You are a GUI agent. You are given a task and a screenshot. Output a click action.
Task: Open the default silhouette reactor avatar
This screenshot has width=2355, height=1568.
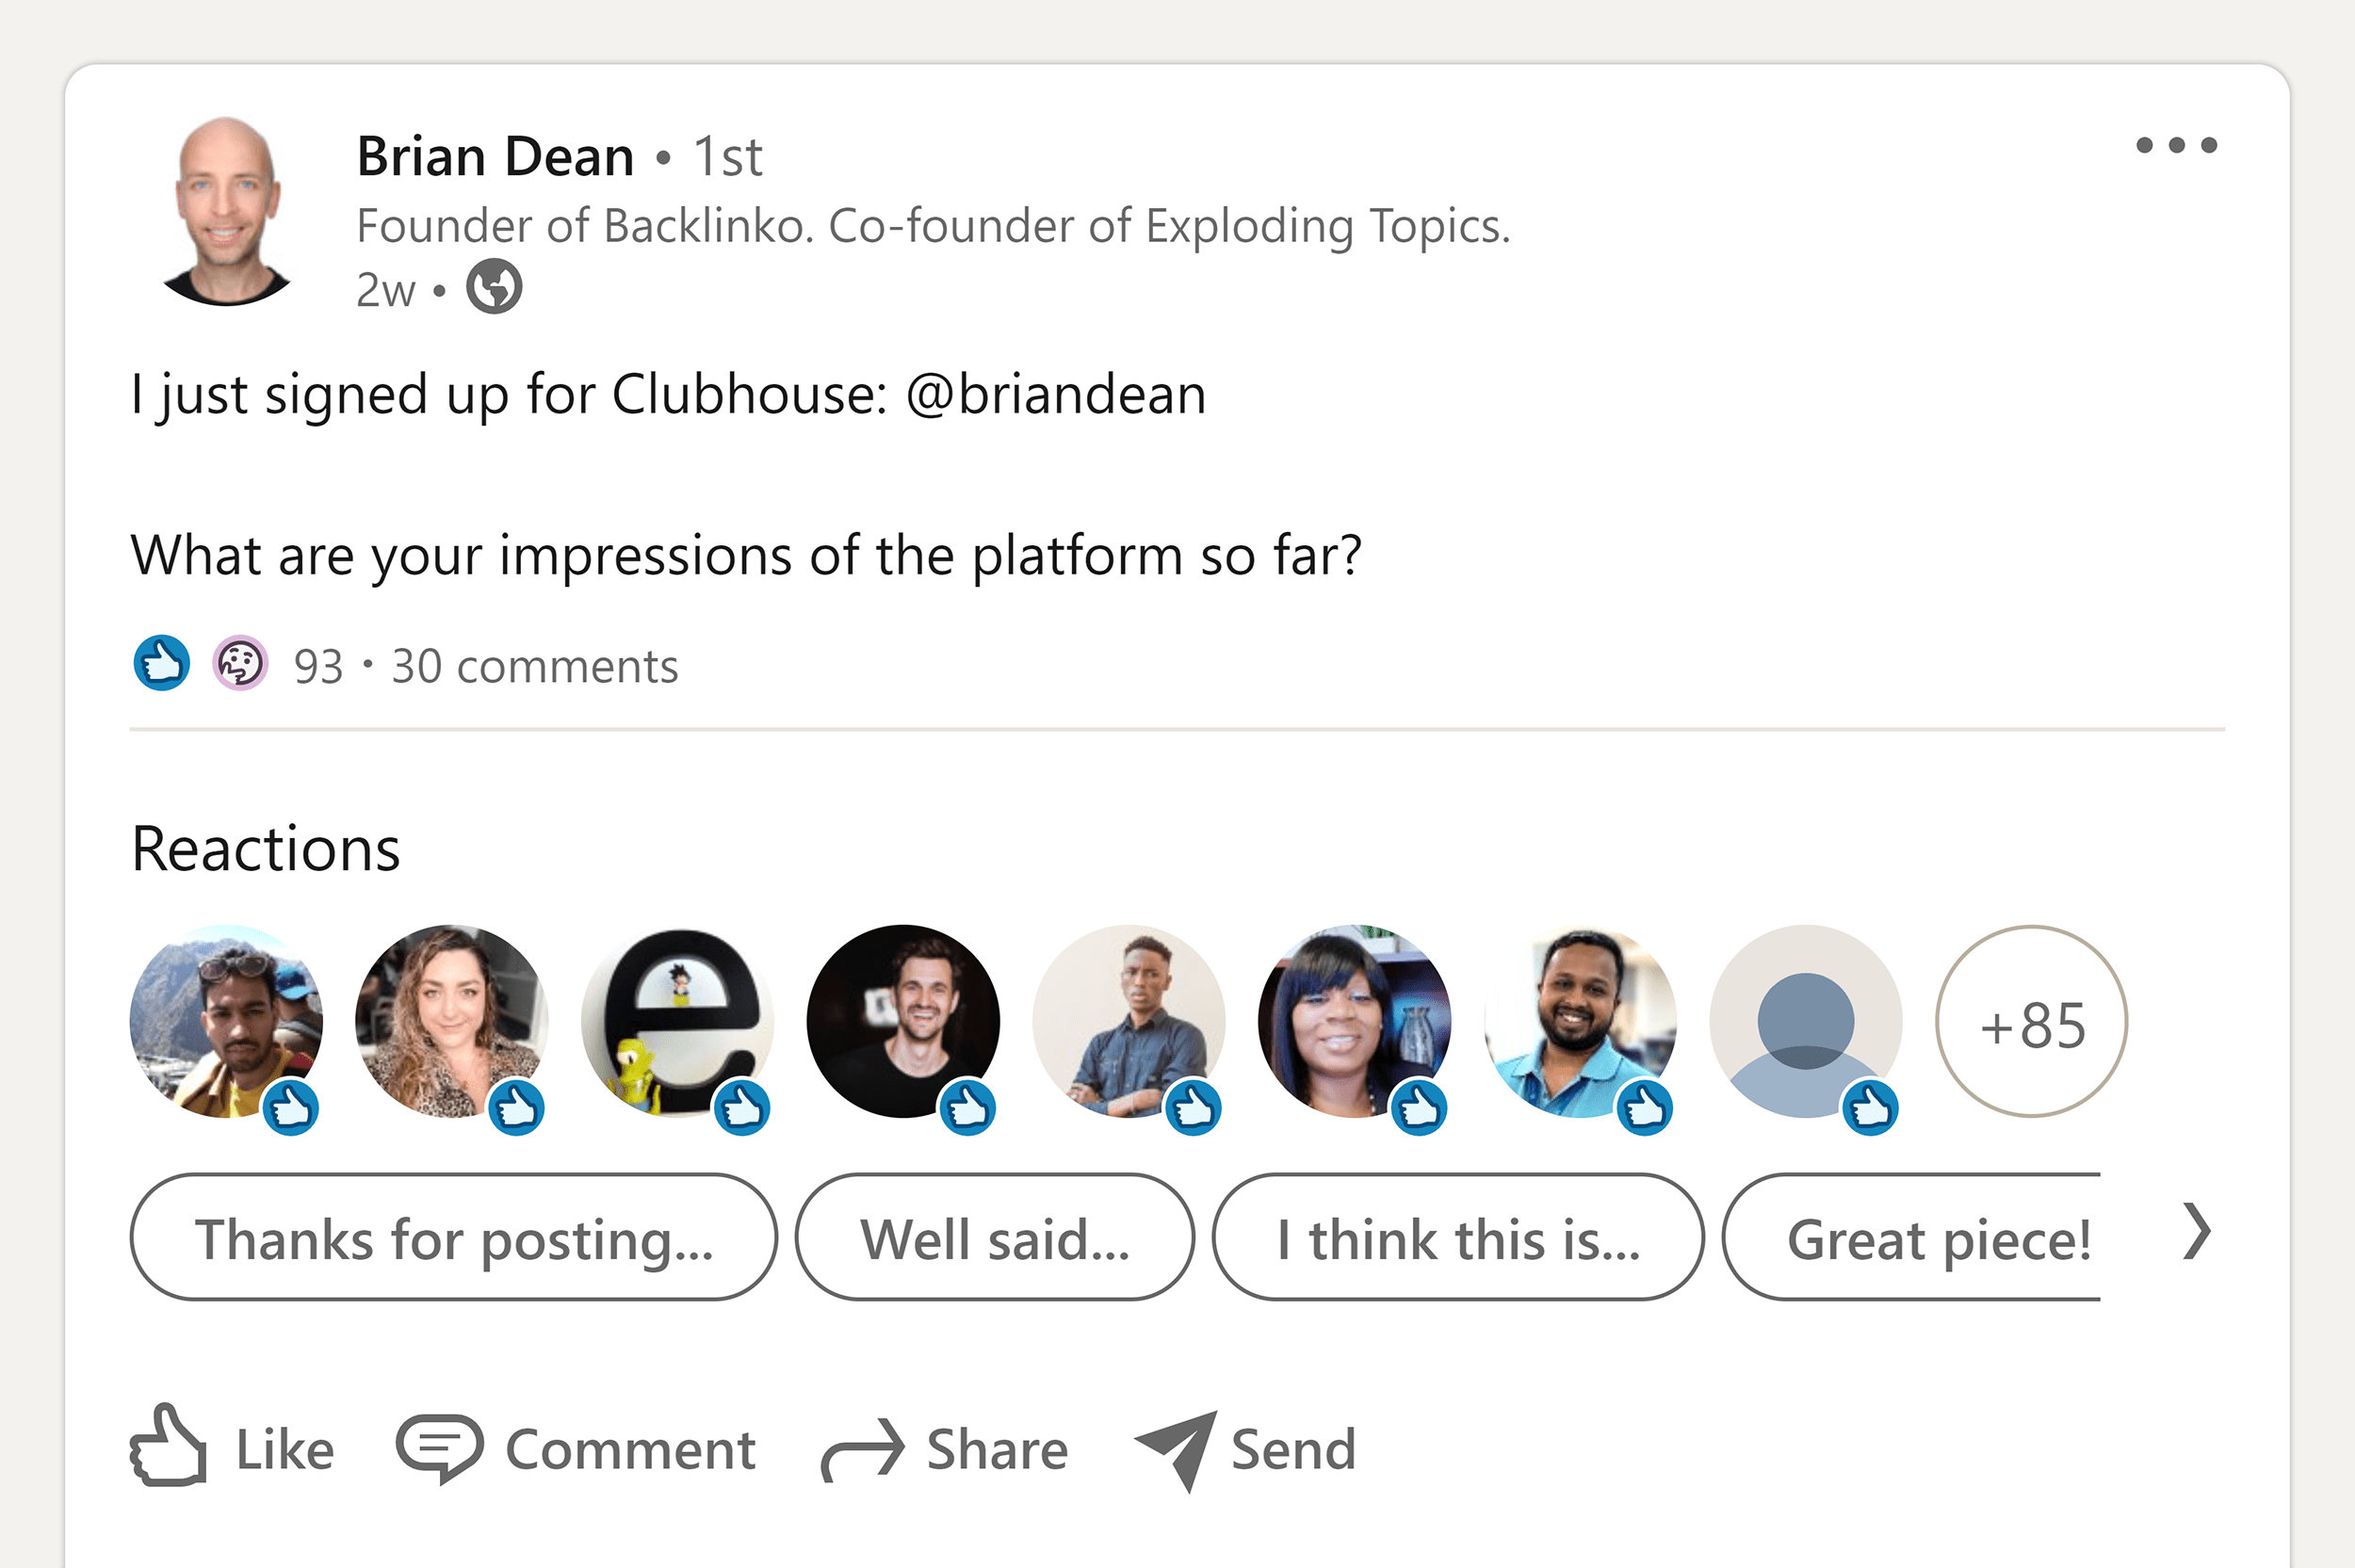pyautogui.click(x=1806, y=1021)
